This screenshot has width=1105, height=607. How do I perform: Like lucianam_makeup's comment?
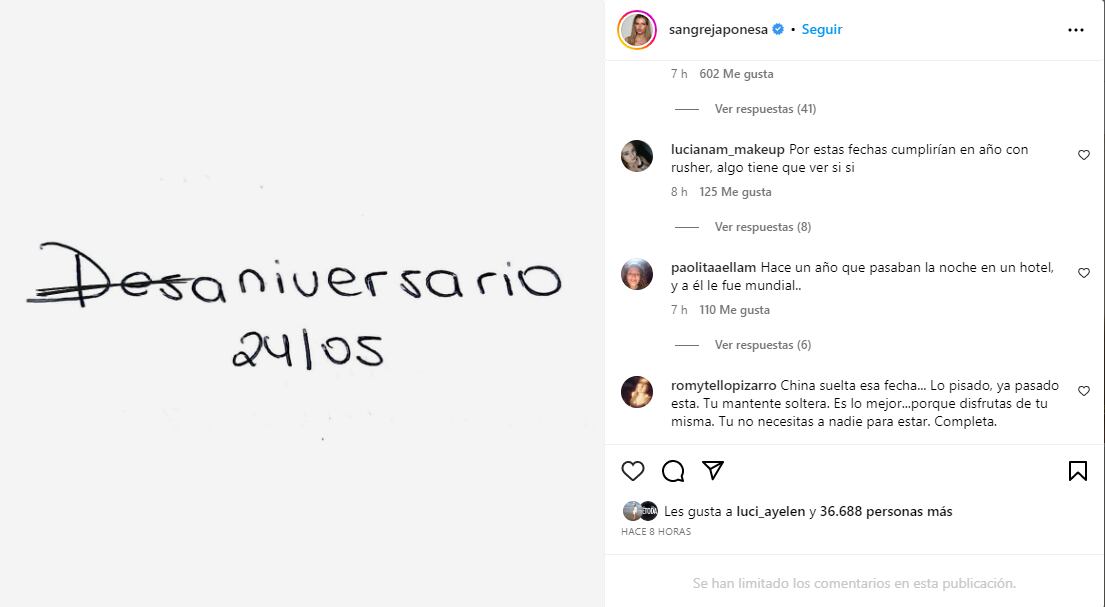(1084, 155)
